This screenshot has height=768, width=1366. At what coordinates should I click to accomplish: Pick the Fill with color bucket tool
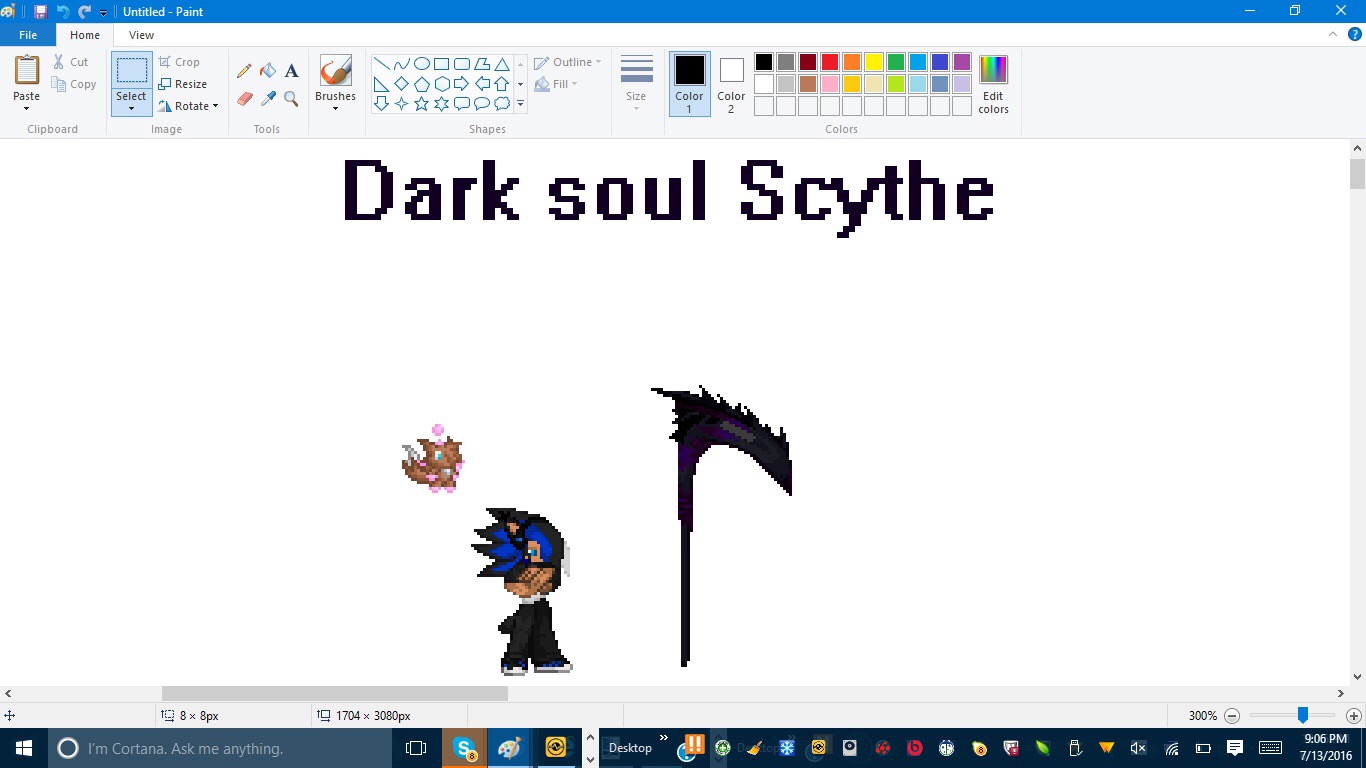click(x=268, y=71)
